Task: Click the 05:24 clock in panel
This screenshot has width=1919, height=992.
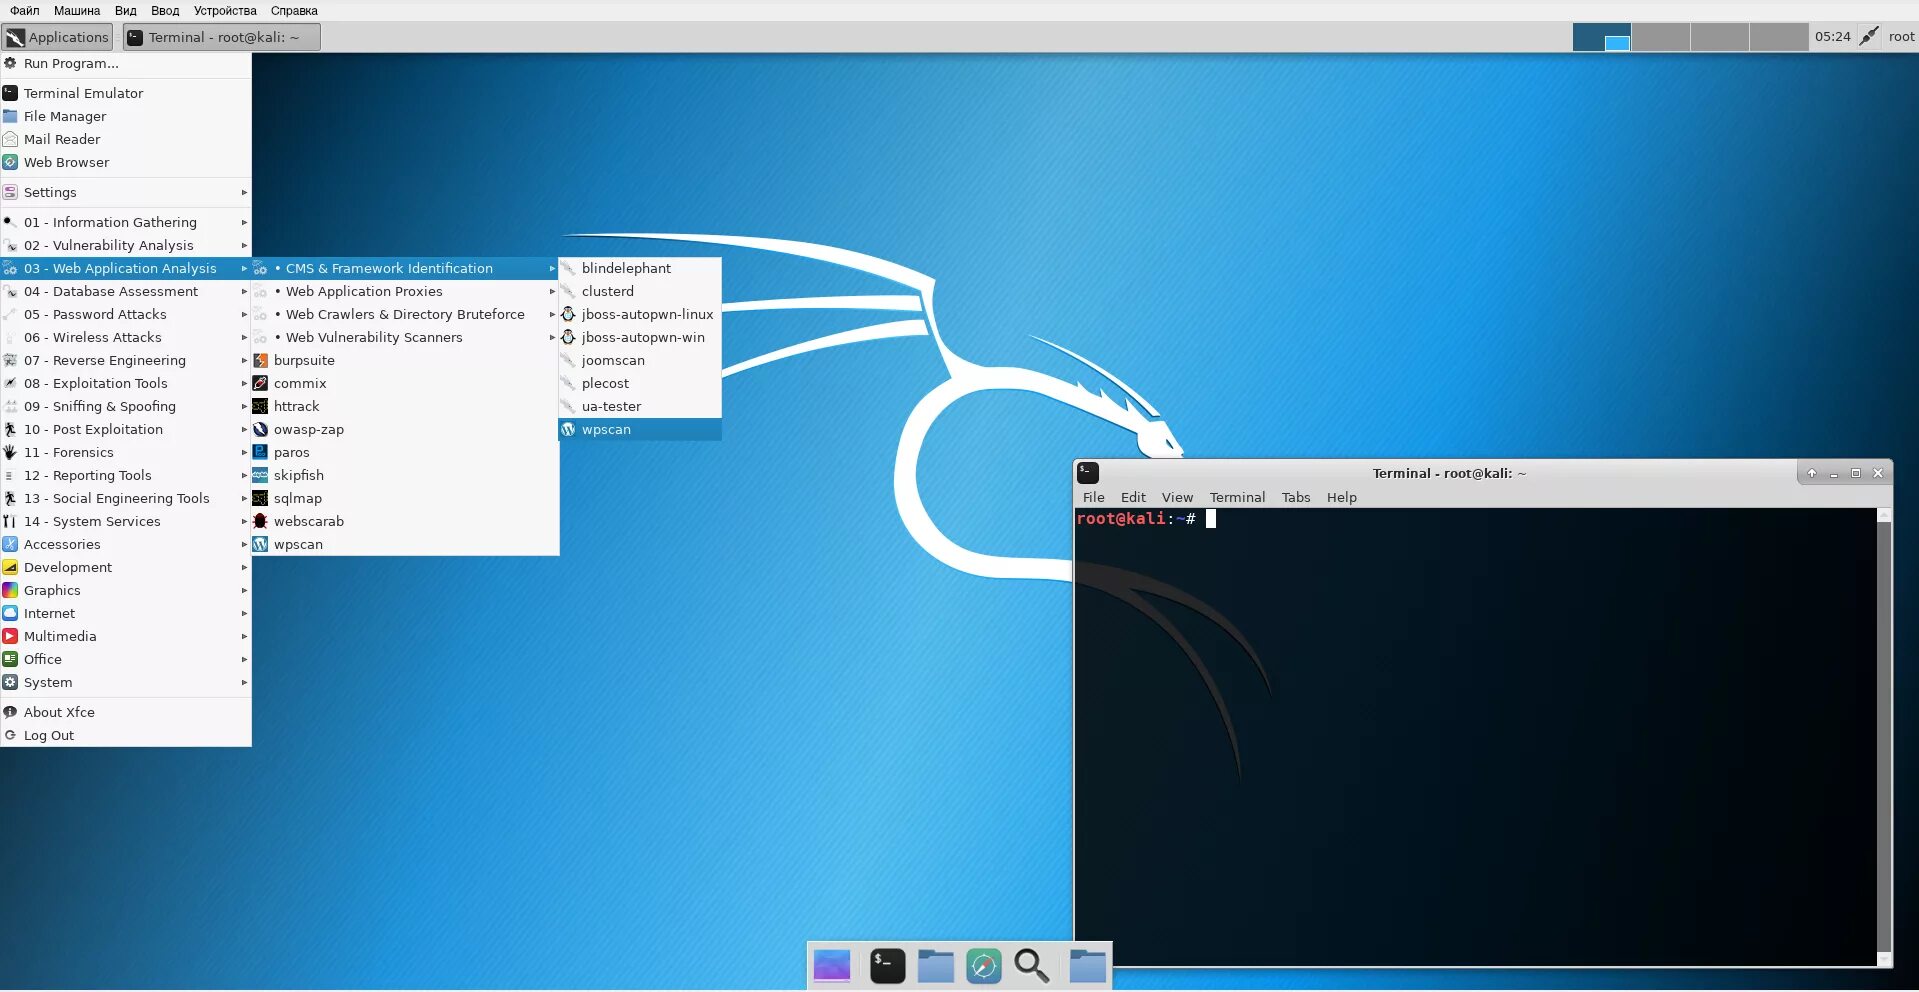Action: pyautogui.click(x=1832, y=37)
